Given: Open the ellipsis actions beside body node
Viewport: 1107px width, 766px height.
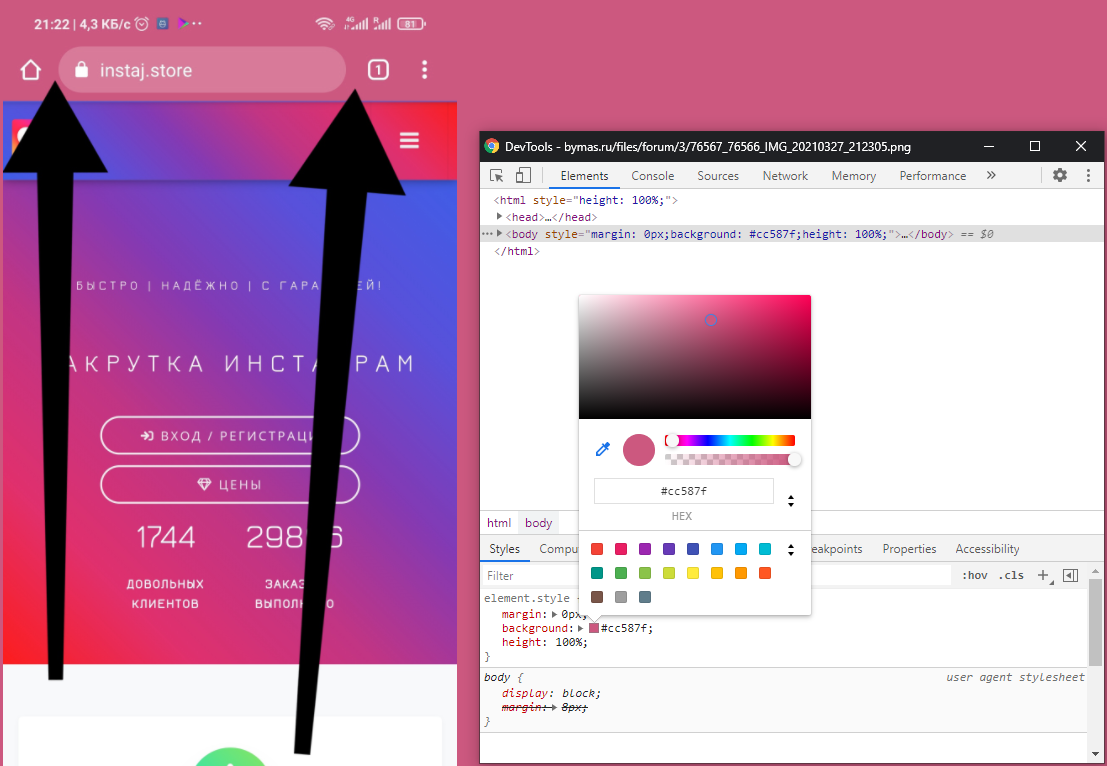Looking at the screenshot, I should (x=486, y=234).
